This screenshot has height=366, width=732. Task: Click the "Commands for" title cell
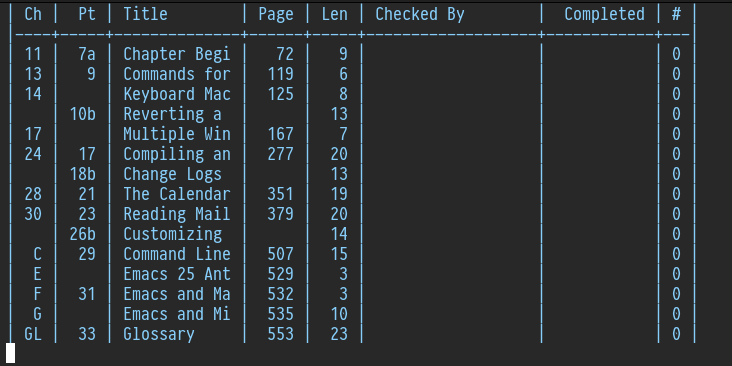(177, 74)
